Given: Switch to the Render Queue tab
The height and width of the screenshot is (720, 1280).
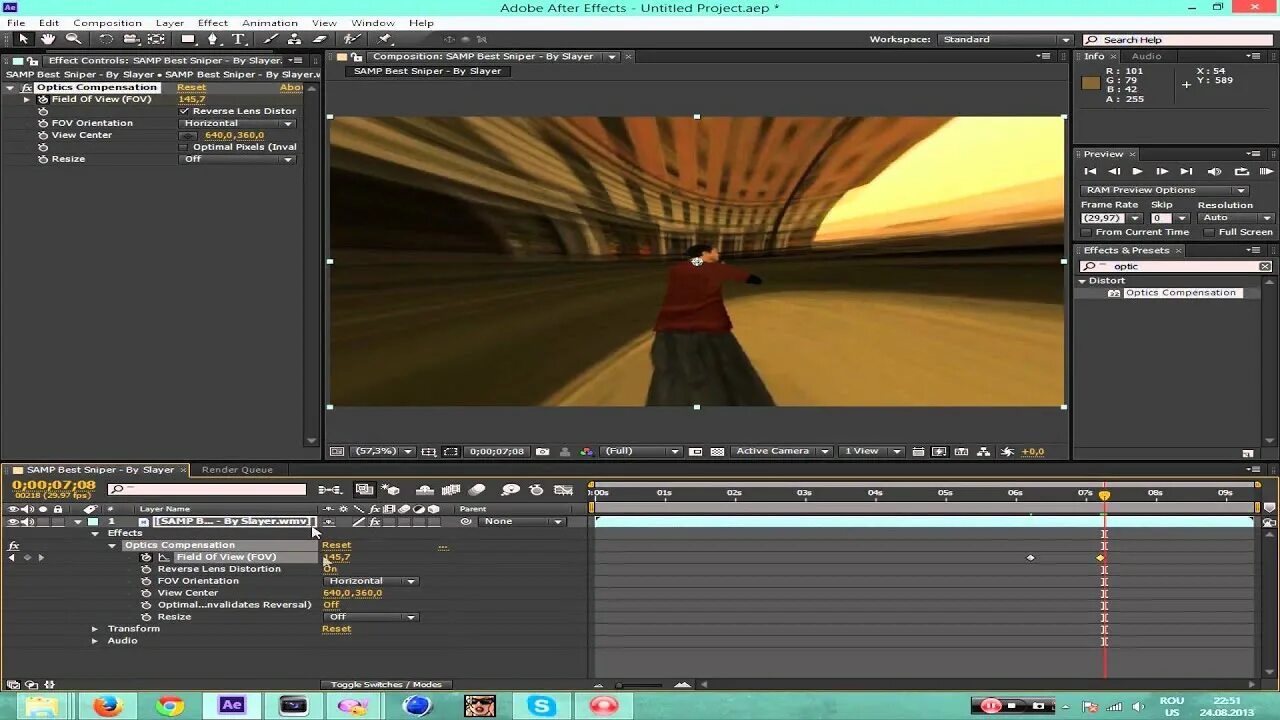Looking at the screenshot, I should coord(237,470).
